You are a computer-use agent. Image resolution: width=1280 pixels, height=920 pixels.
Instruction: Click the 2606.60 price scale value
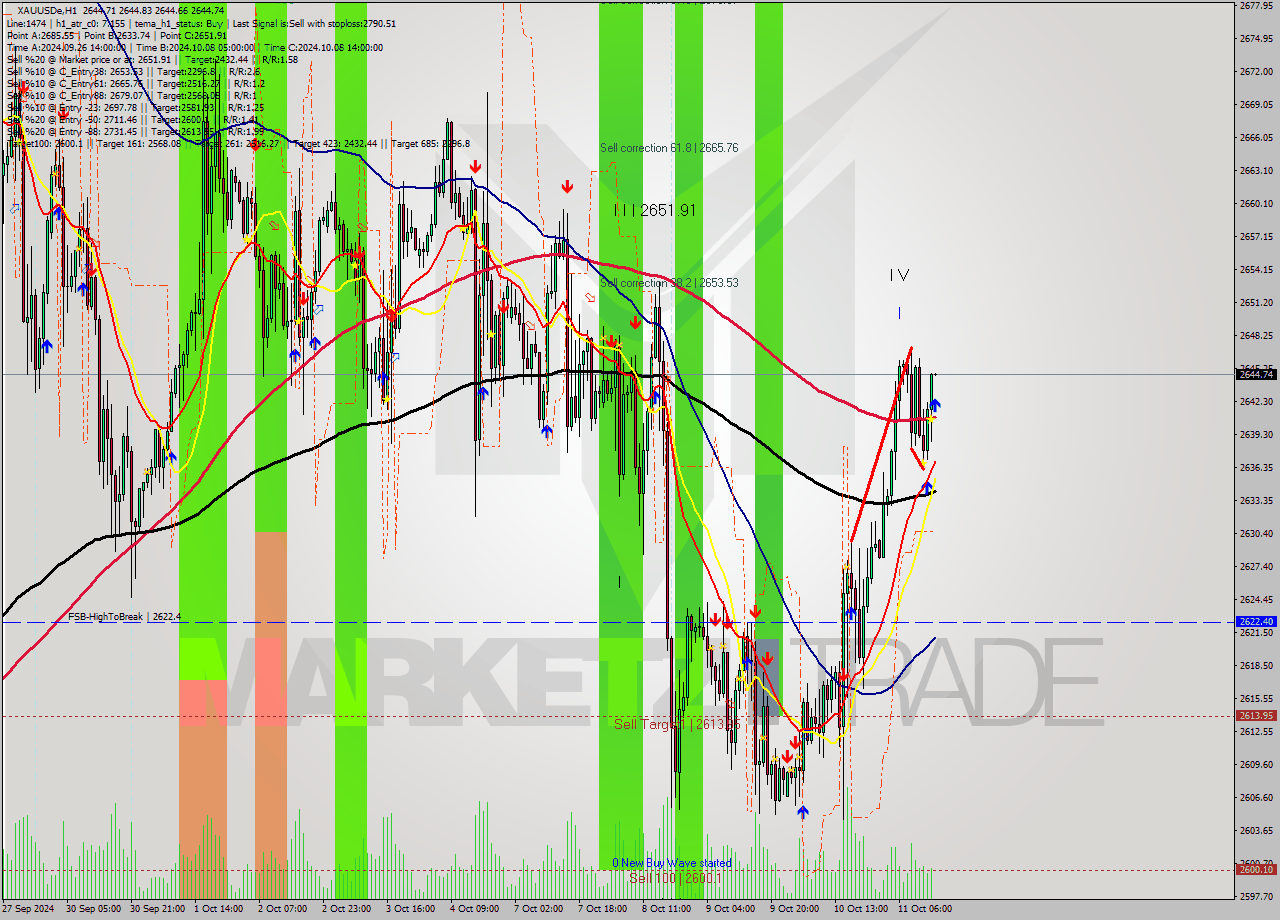pyautogui.click(x=1256, y=797)
